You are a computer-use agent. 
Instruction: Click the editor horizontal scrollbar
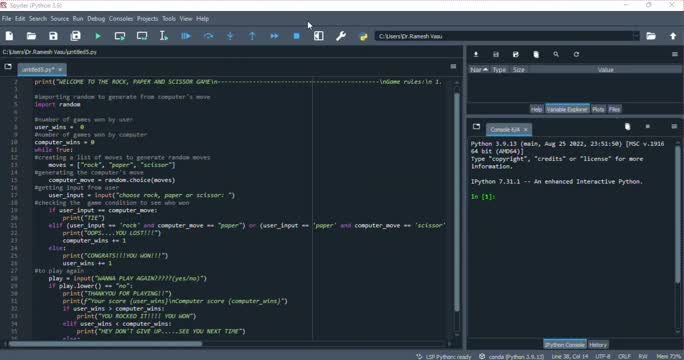point(106,344)
